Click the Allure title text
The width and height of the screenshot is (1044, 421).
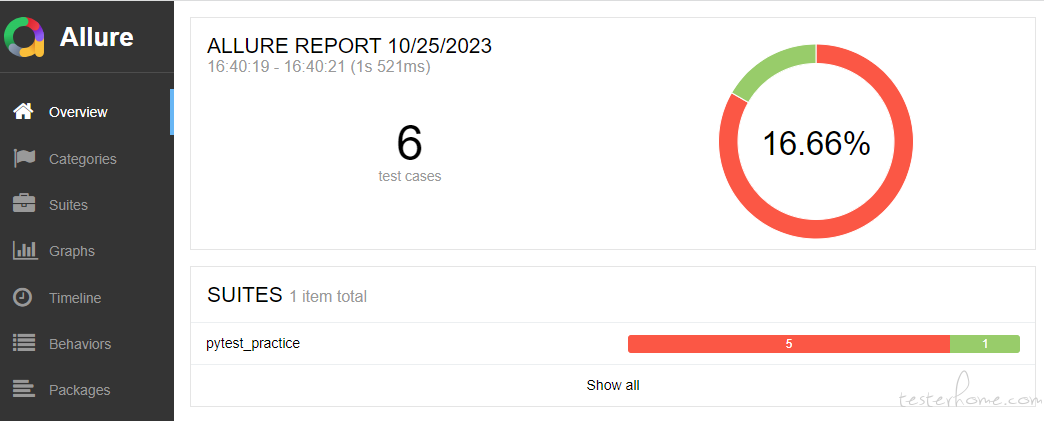(97, 37)
